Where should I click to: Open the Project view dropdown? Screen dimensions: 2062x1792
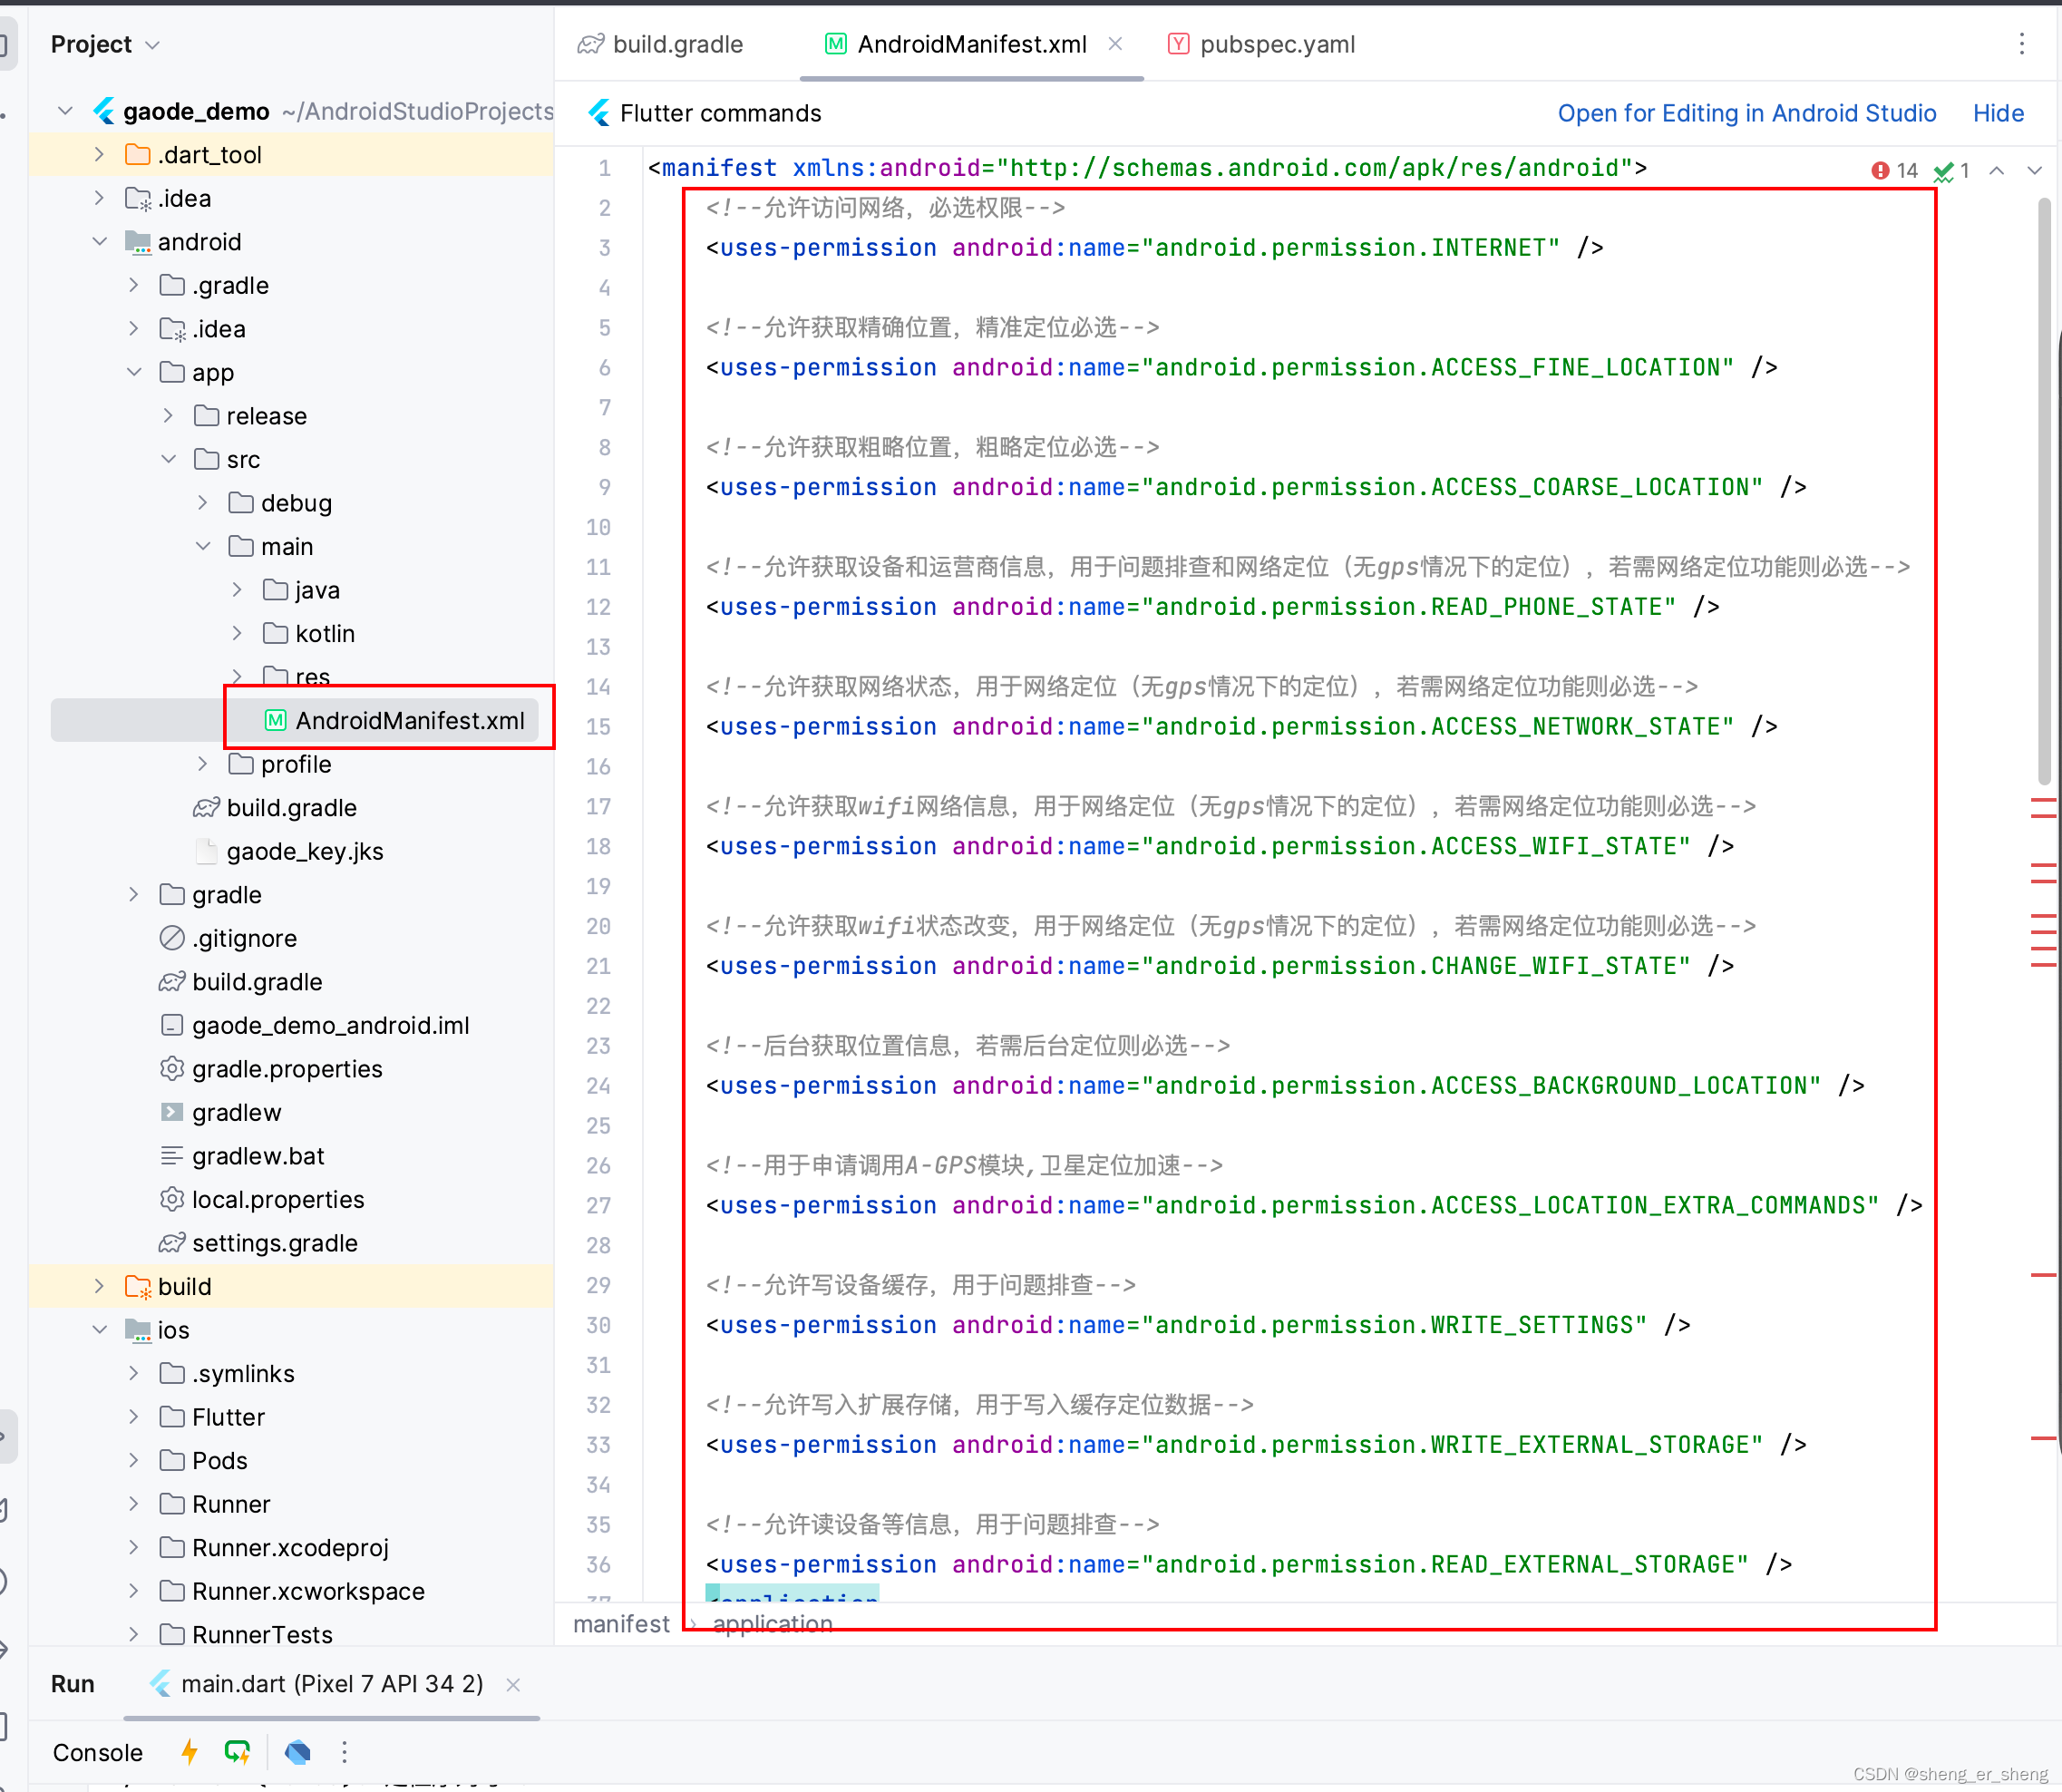(x=105, y=44)
